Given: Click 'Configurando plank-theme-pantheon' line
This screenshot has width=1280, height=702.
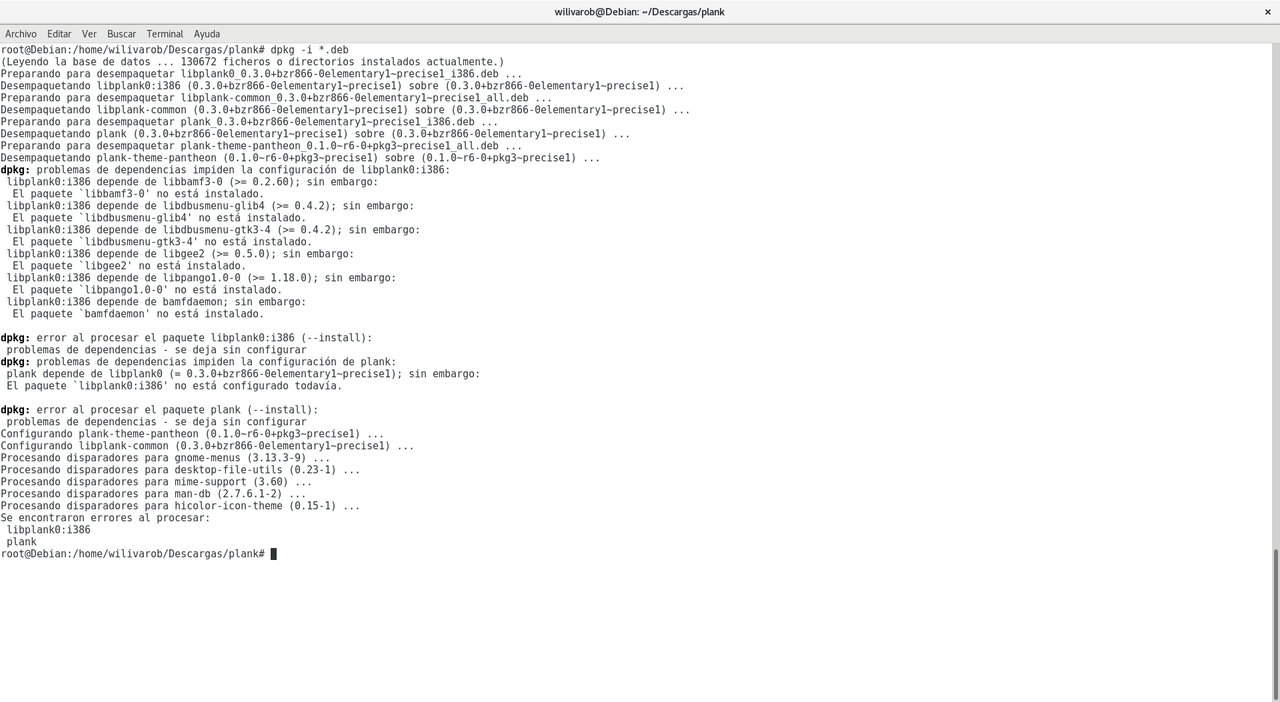Looking at the screenshot, I should pos(193,434).
